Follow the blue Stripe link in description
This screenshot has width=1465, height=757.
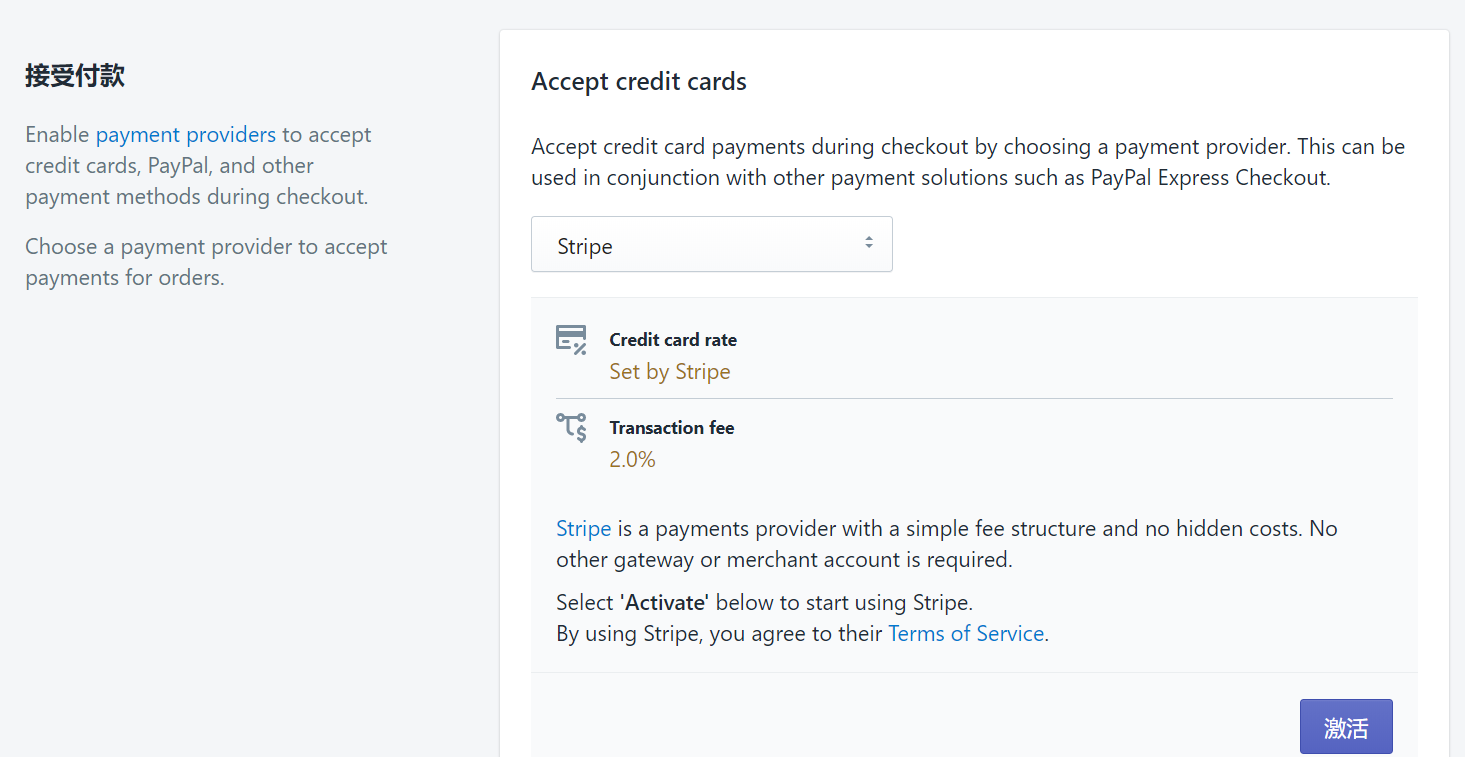click(583, 528)
